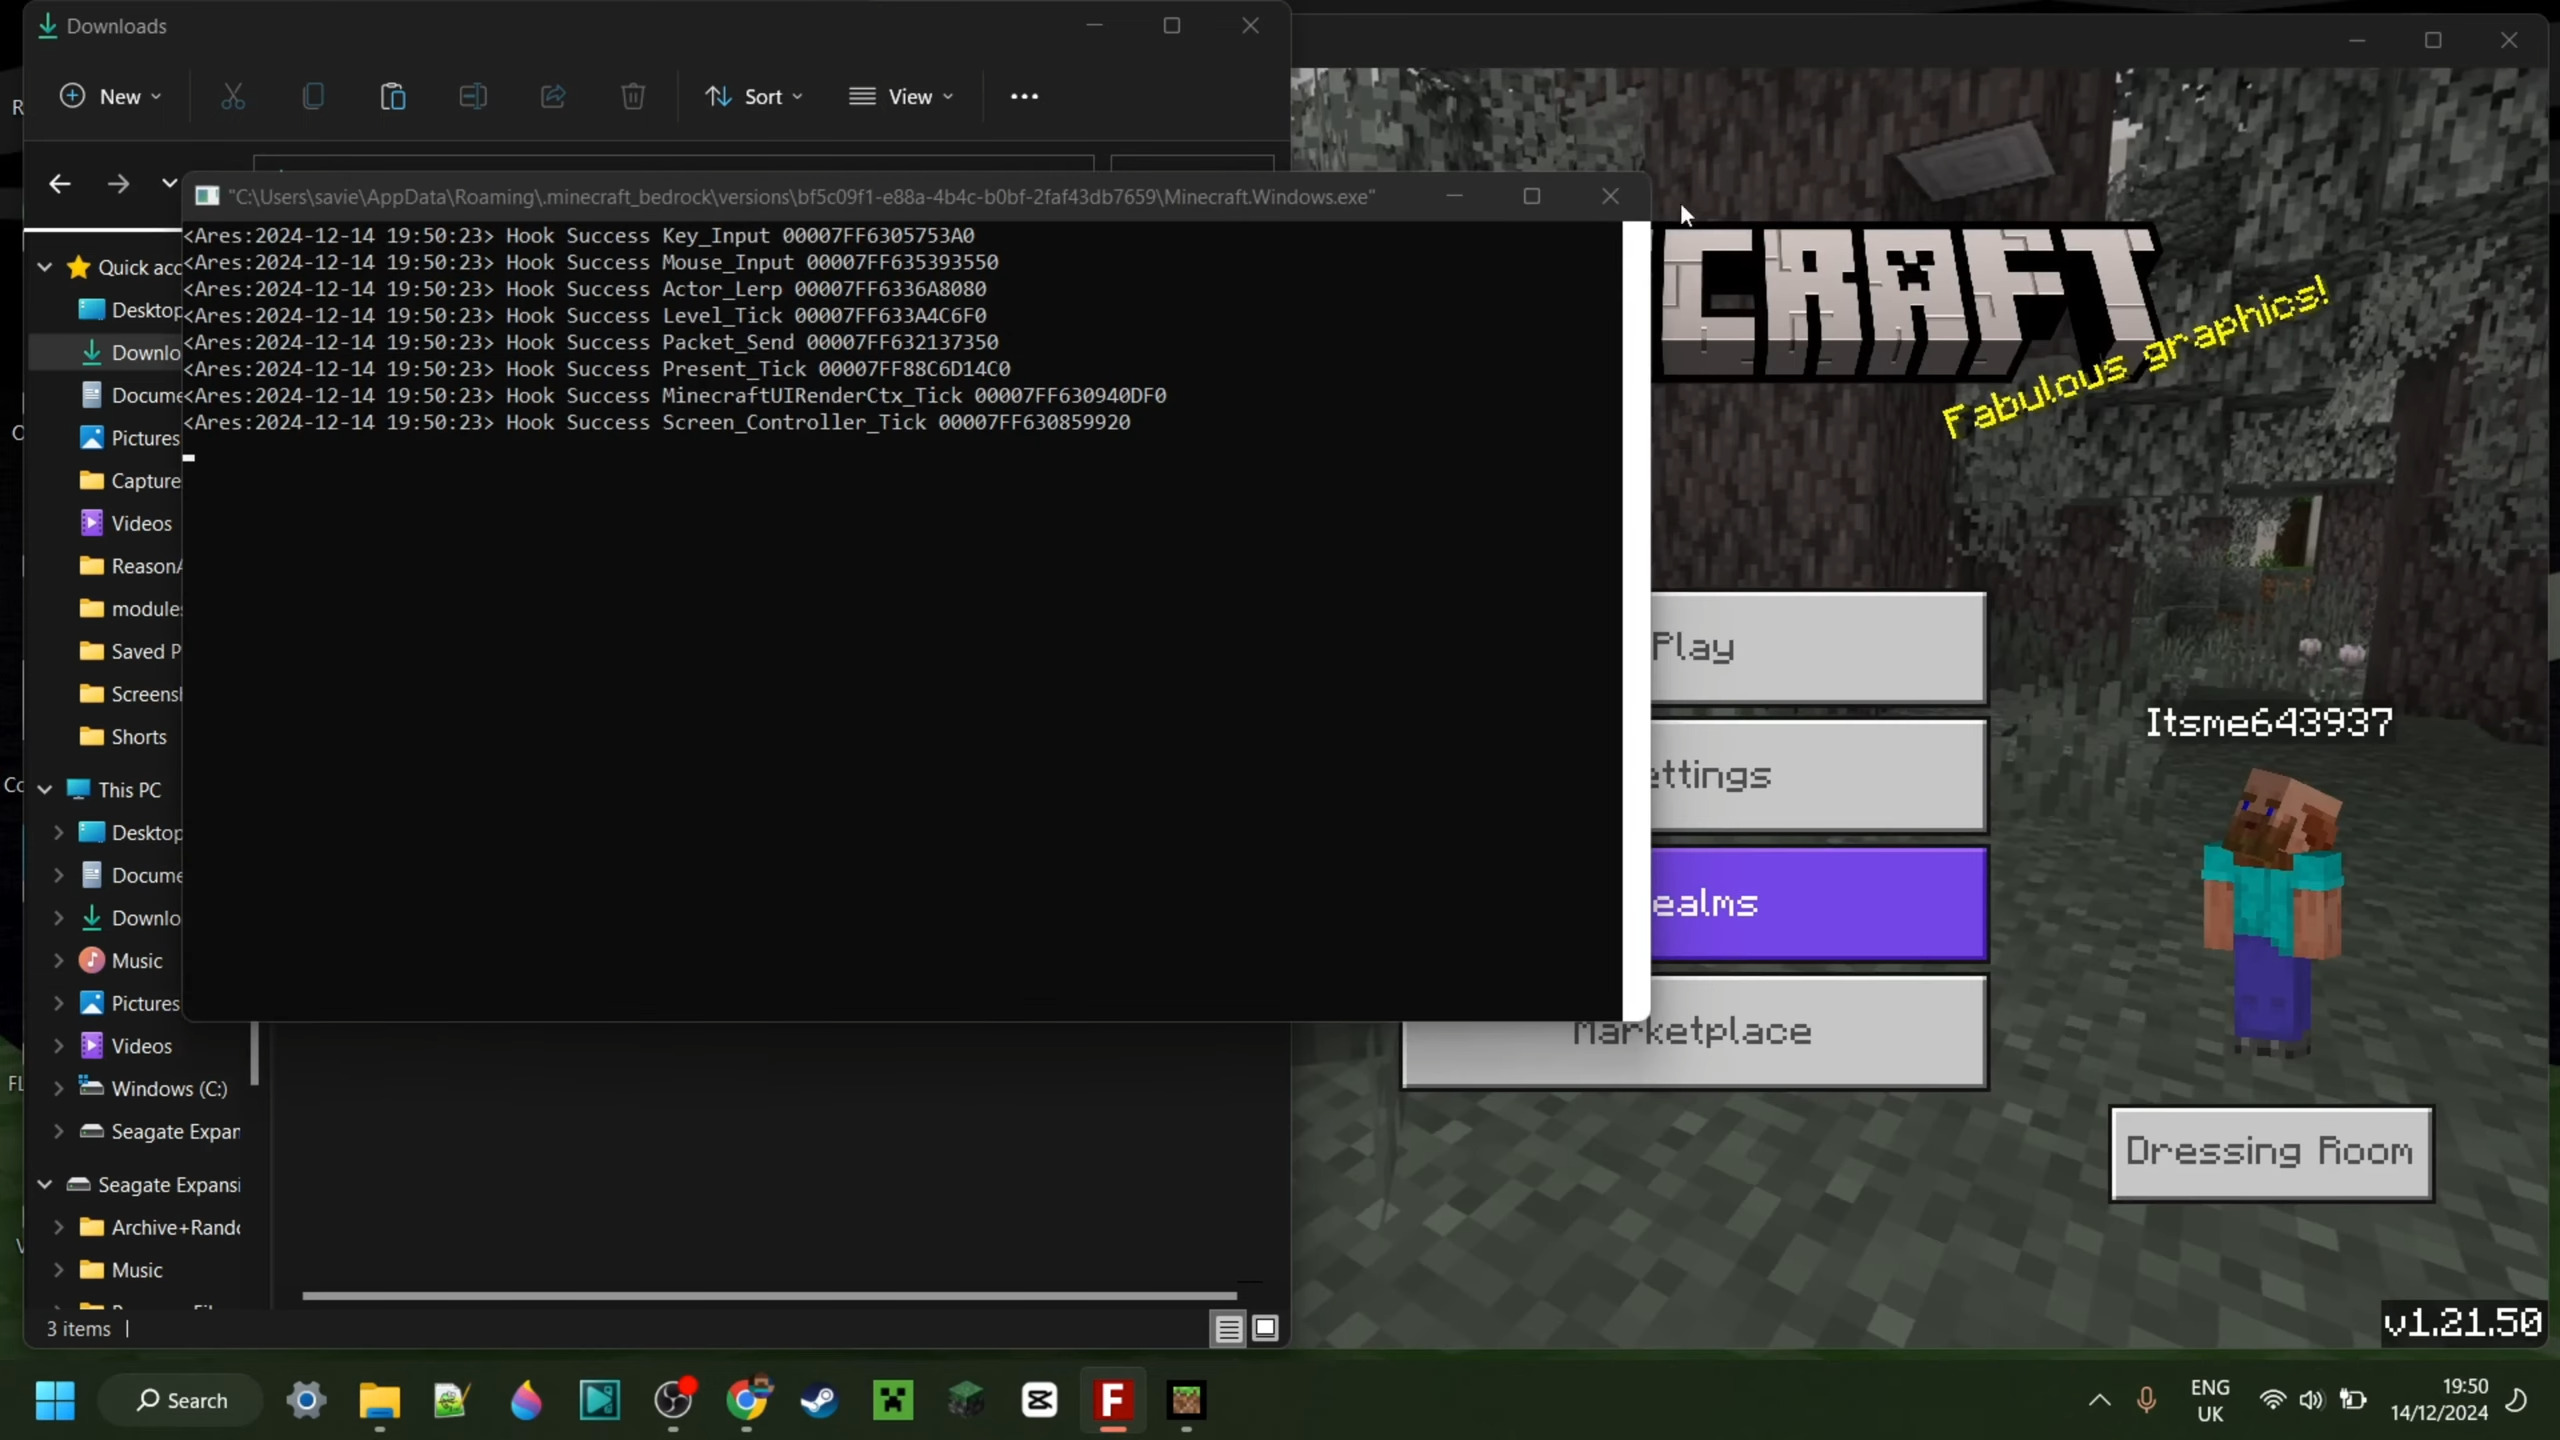Select Videos in Quick access

click(x=124, y=523)
